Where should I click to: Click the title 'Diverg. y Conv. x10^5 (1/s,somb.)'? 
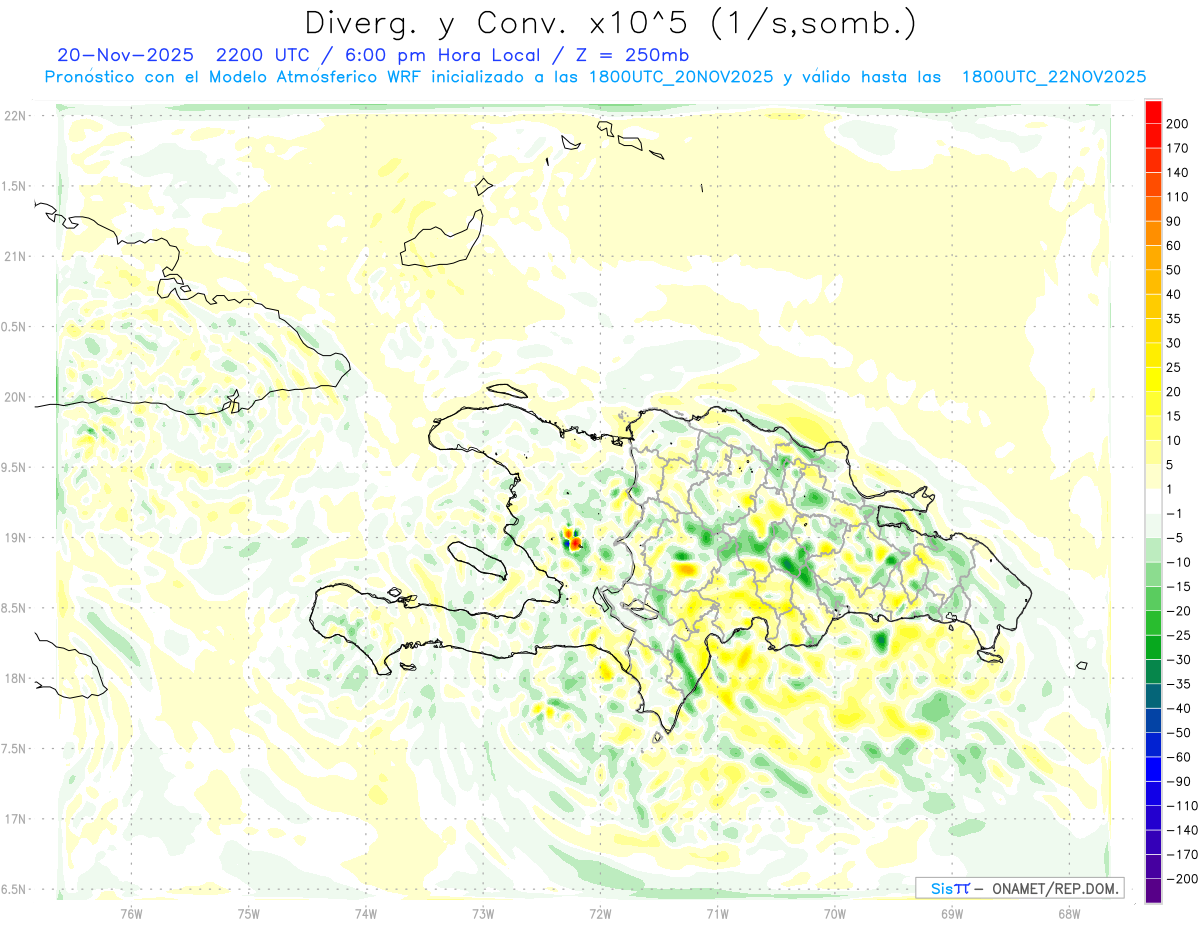coord(611,24)
